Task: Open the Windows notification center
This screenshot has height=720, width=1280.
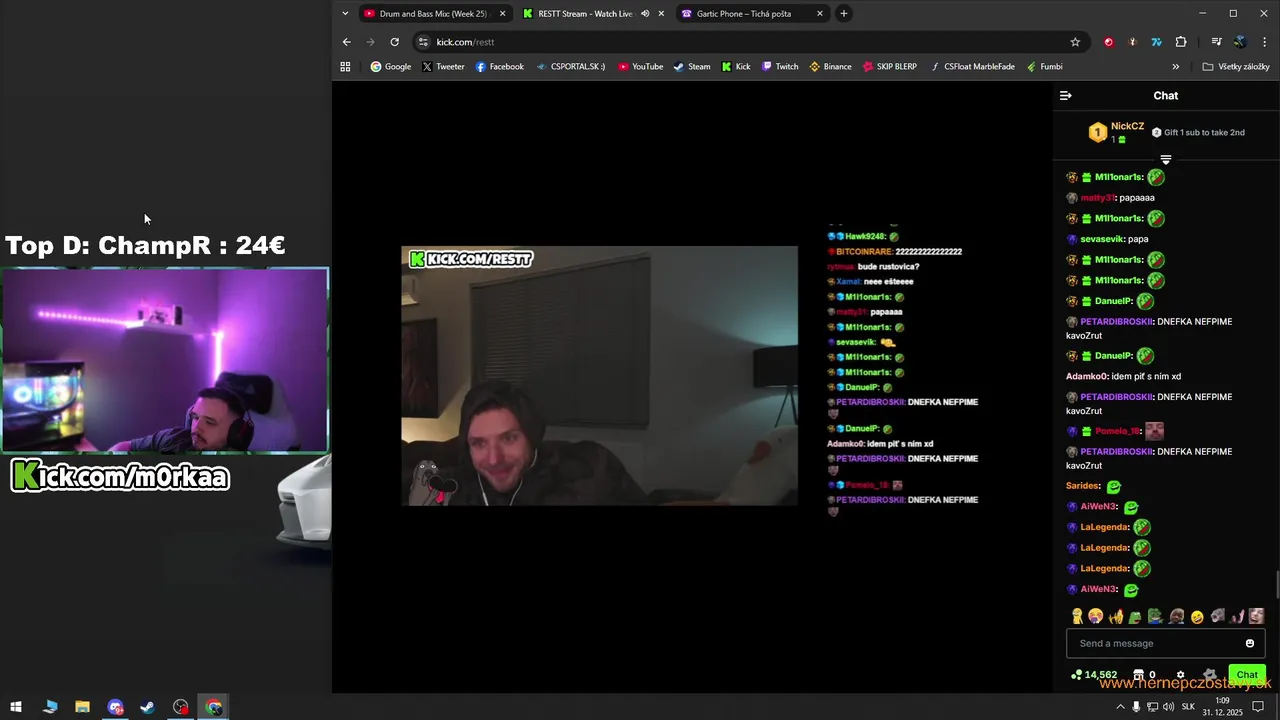Action: tap(1258, 707)
